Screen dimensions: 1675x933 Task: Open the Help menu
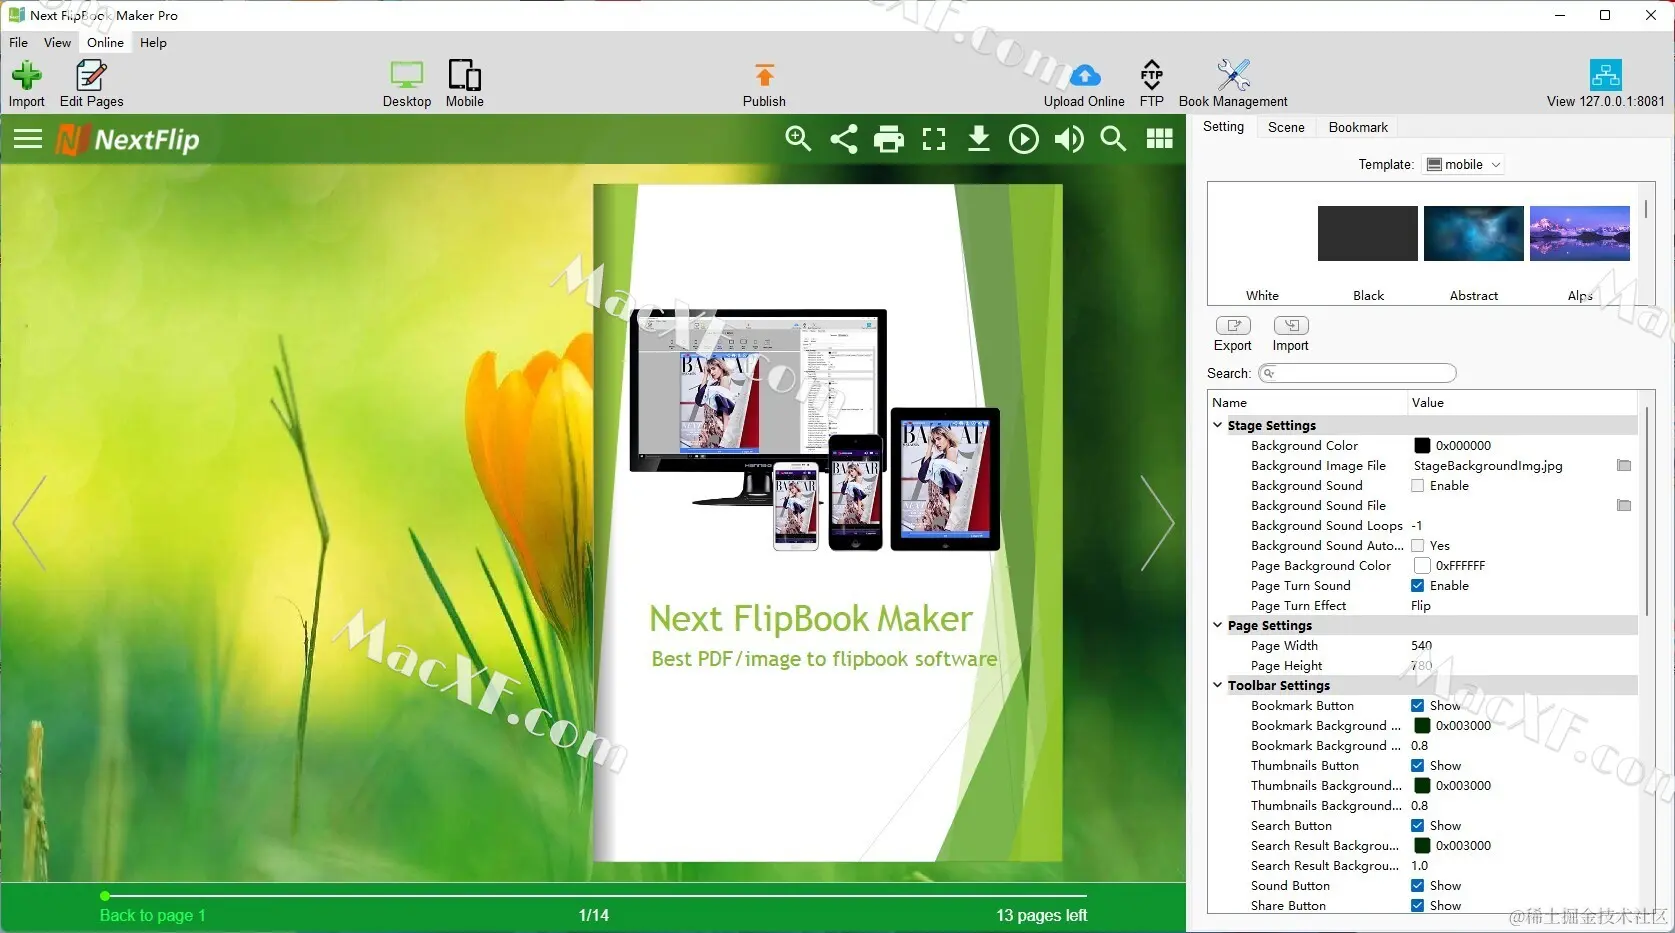point(153,43)
